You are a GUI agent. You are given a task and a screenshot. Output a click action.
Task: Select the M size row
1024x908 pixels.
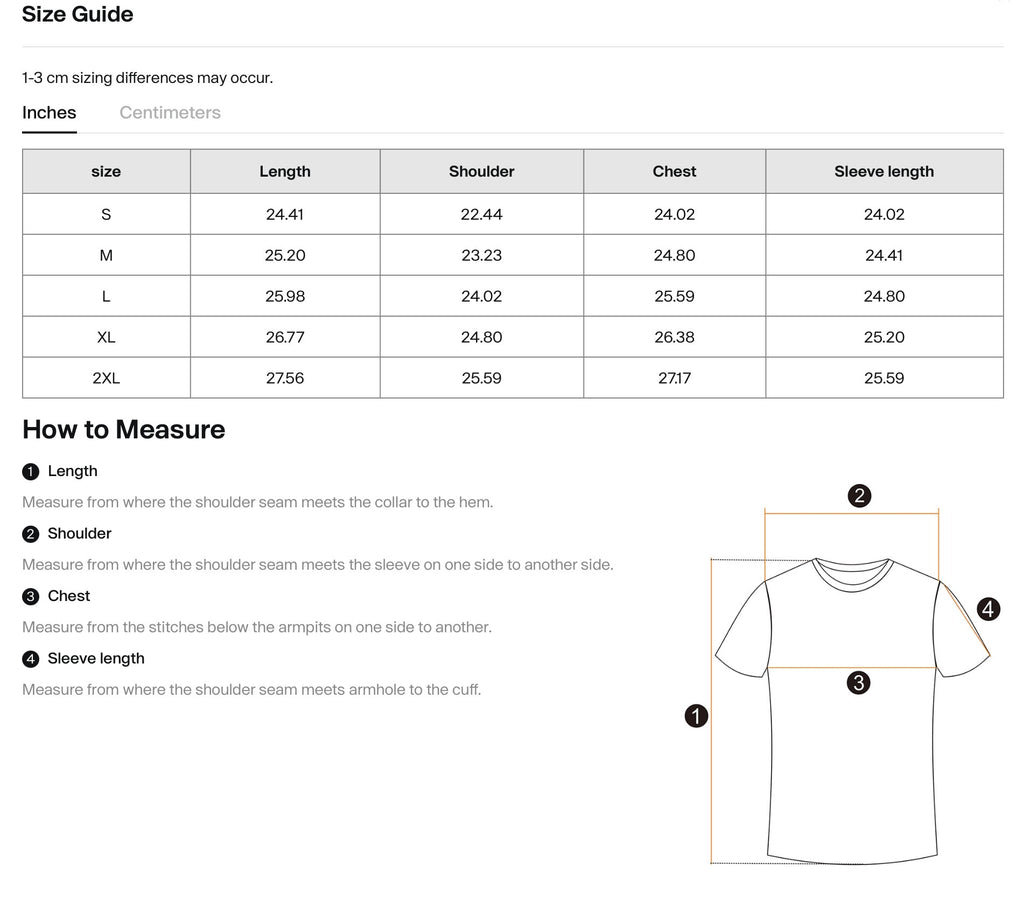(105, 255)
